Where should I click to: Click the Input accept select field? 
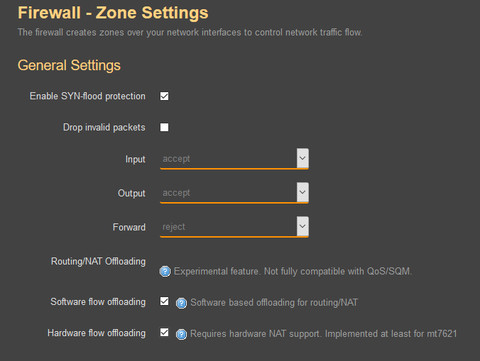pyautogui.click(x=234, y=159)
